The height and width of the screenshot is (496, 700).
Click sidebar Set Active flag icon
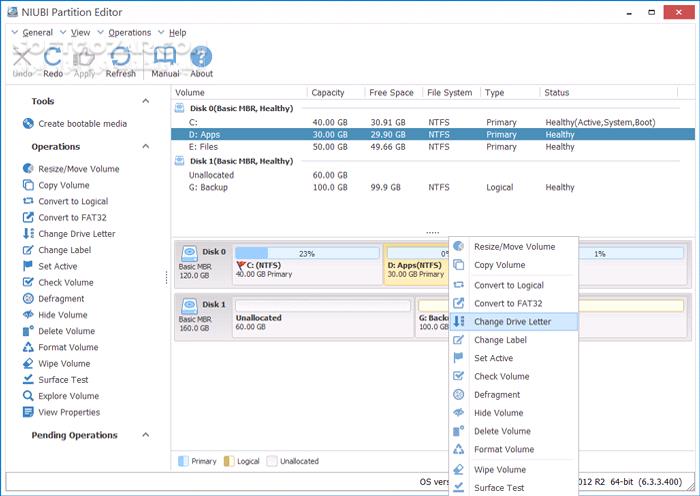click(28, 266)
